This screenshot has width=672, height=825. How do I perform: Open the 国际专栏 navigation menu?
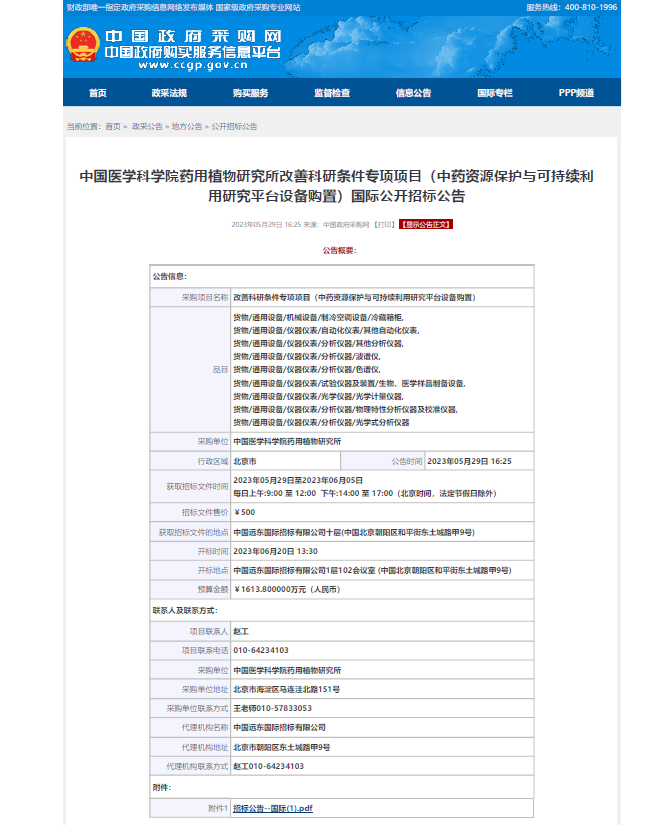(x=495, y=93)
